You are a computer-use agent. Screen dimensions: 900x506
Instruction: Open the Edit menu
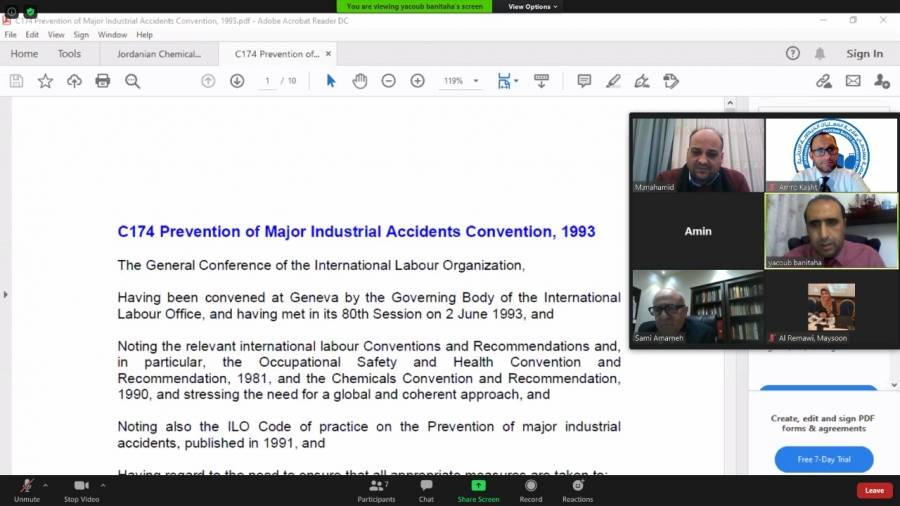(33, 35)
